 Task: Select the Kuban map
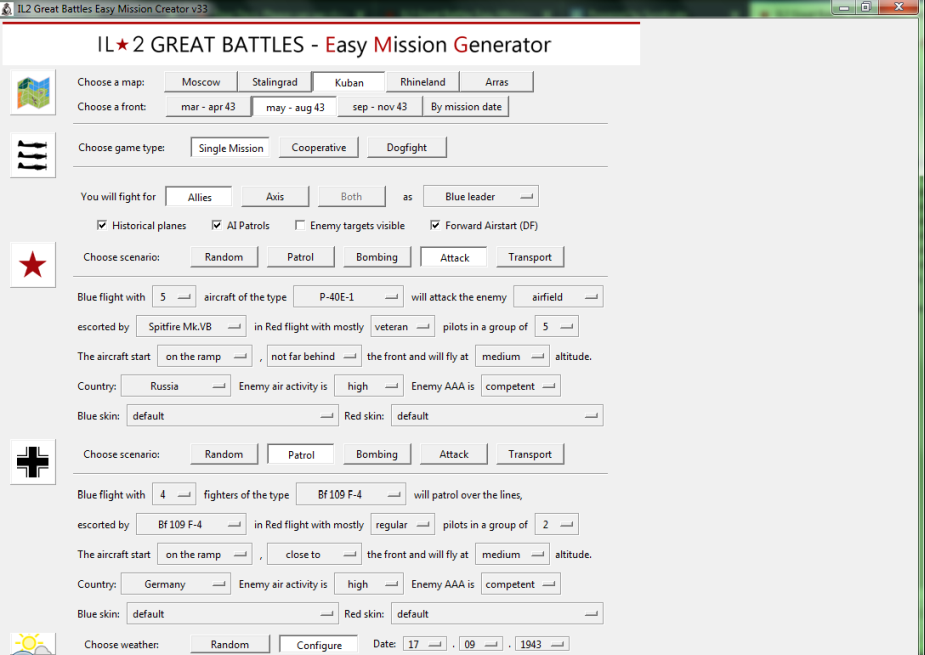click(349, 82)
